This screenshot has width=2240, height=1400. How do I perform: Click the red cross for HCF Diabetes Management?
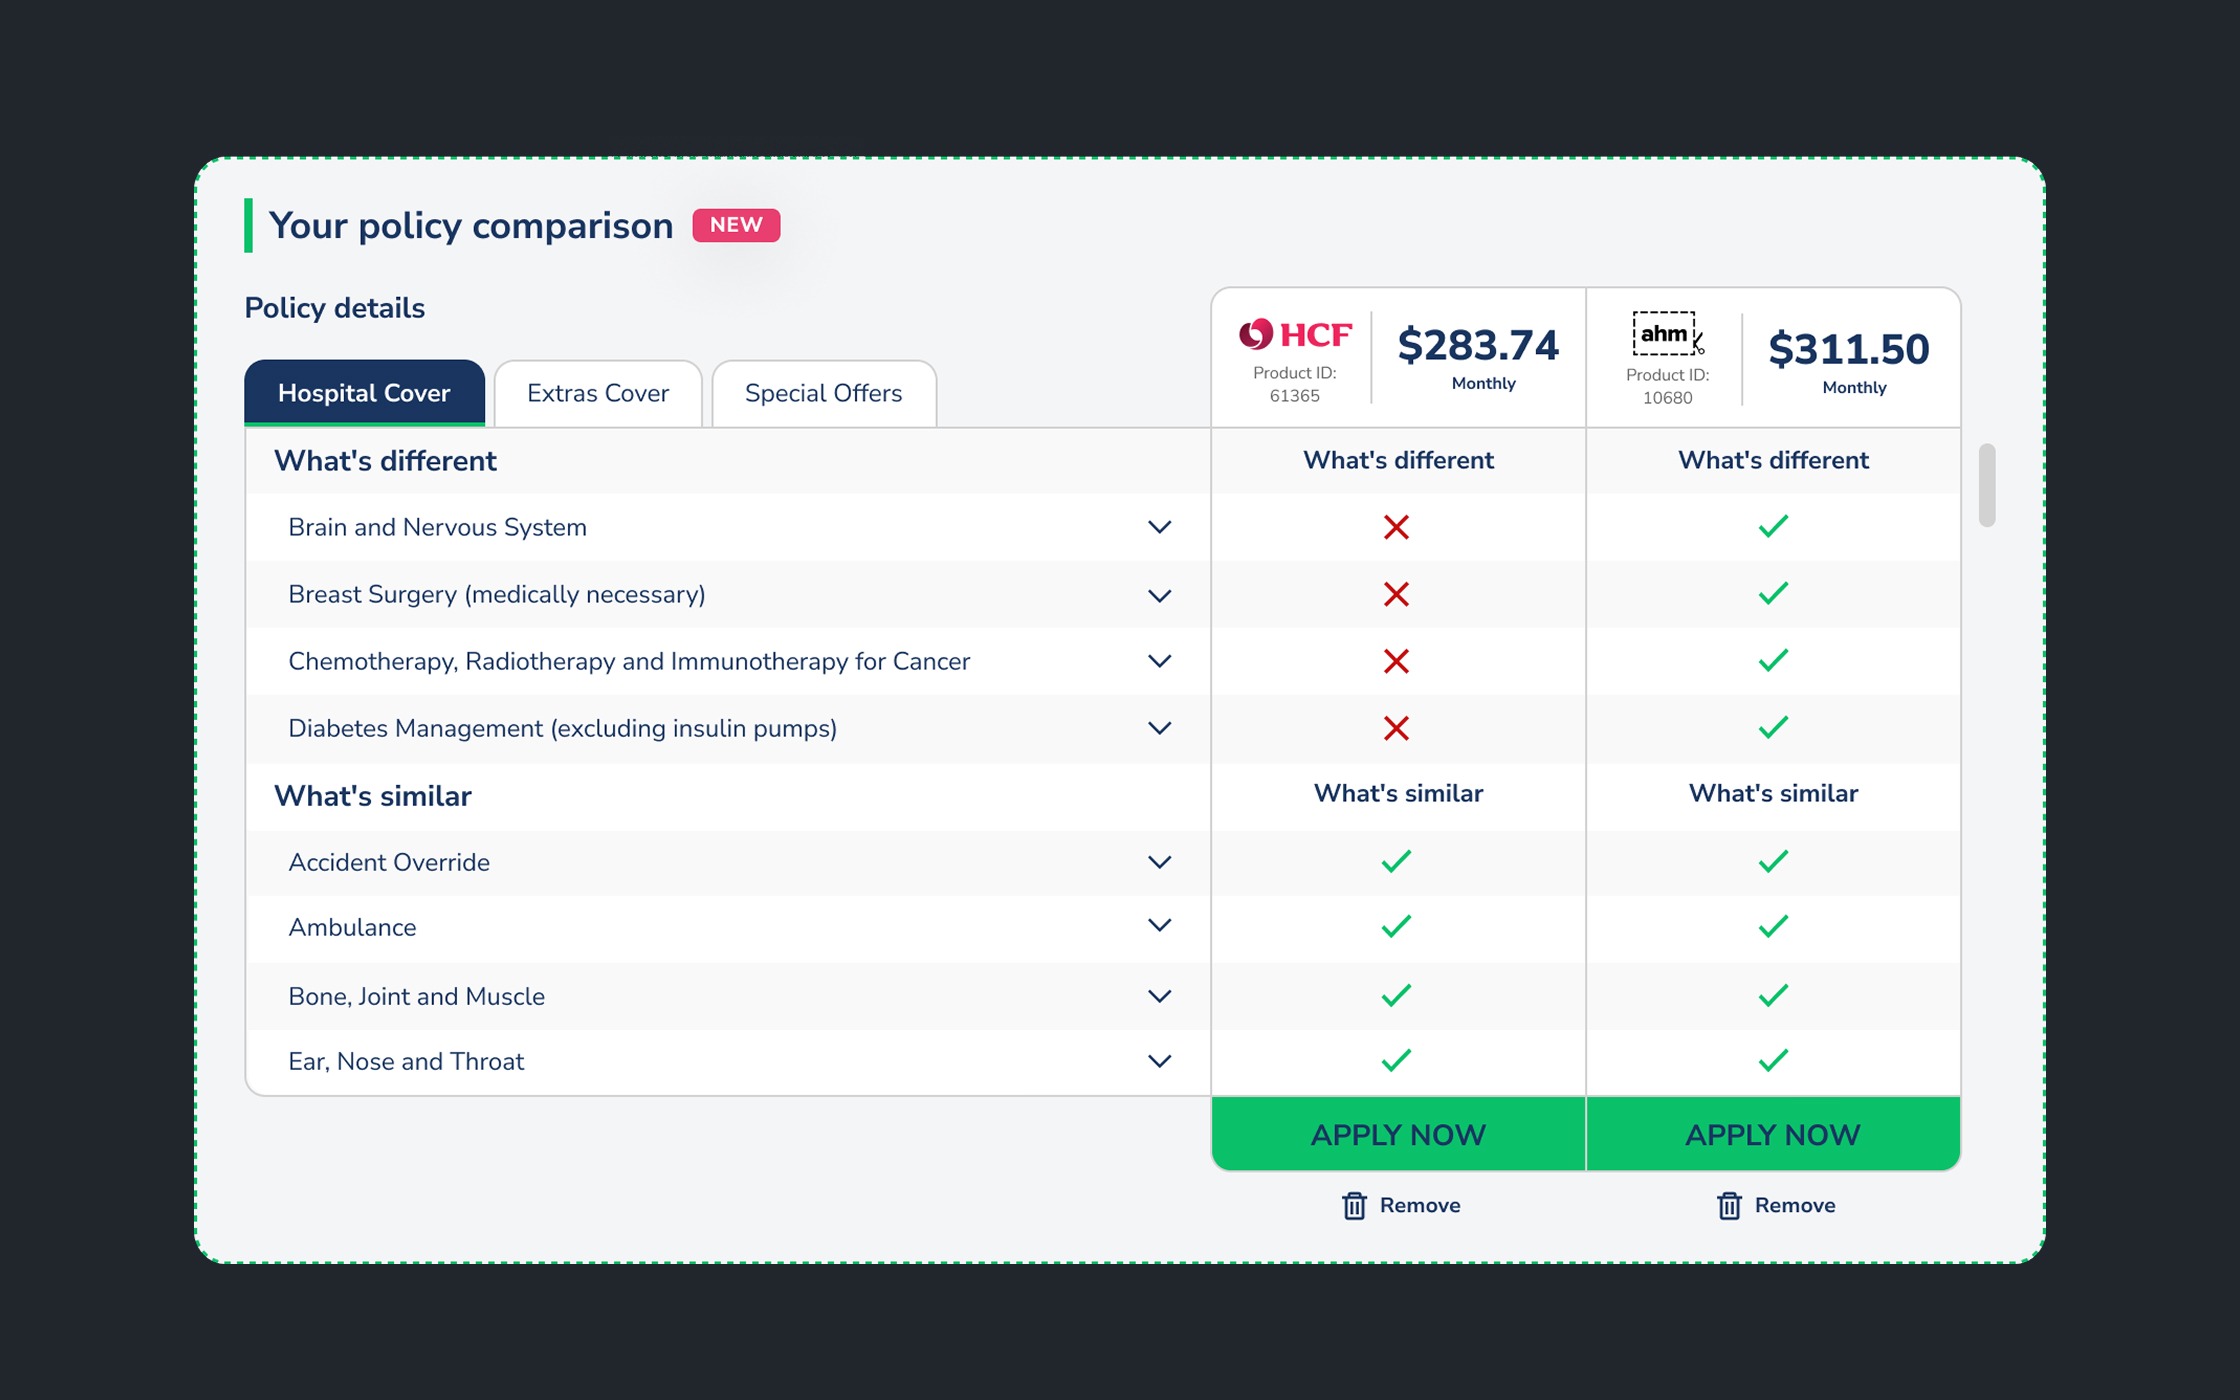(1396, 728)
